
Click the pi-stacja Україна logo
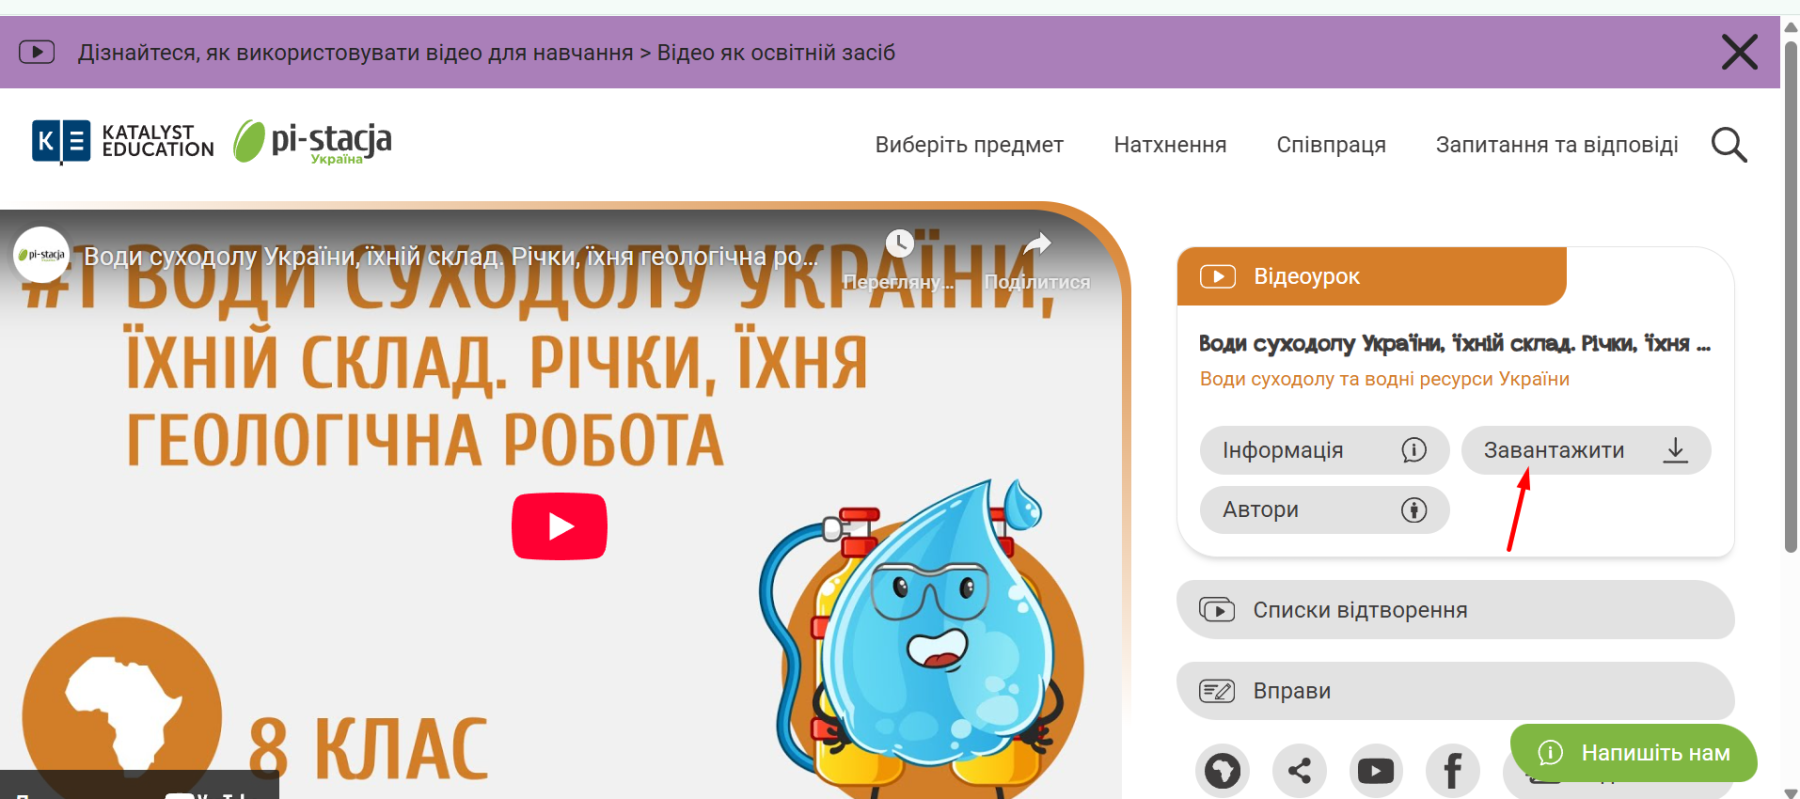[x=313, y=141]
